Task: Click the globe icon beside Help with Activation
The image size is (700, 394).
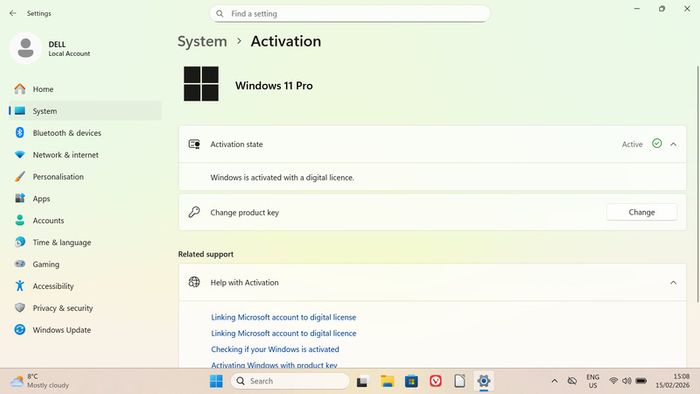Action: click(194, 282)
